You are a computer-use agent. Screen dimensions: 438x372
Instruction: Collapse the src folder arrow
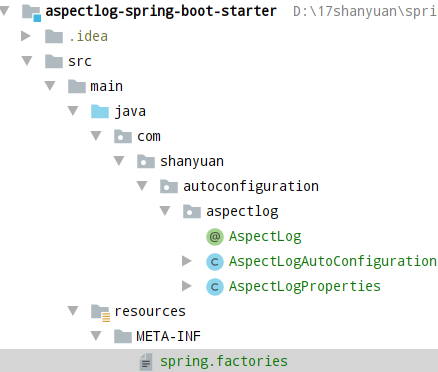27,61
